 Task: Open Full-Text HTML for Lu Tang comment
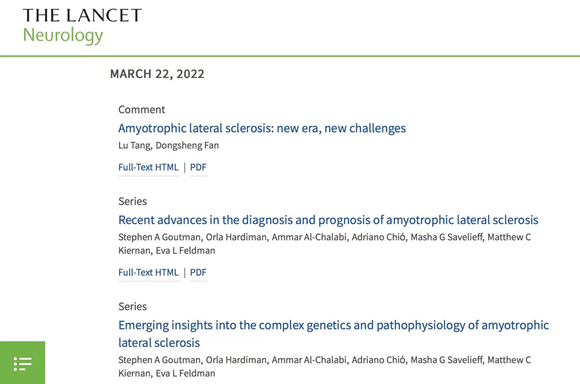(148, 167)
